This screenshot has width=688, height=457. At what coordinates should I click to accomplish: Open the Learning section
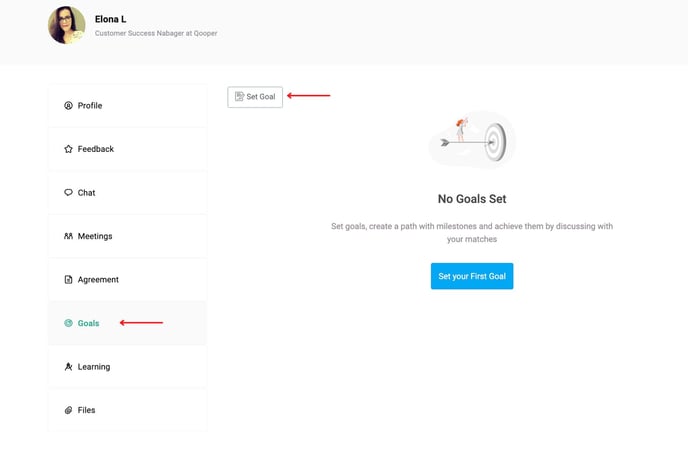pyautogui.click(x=94, y=367)
